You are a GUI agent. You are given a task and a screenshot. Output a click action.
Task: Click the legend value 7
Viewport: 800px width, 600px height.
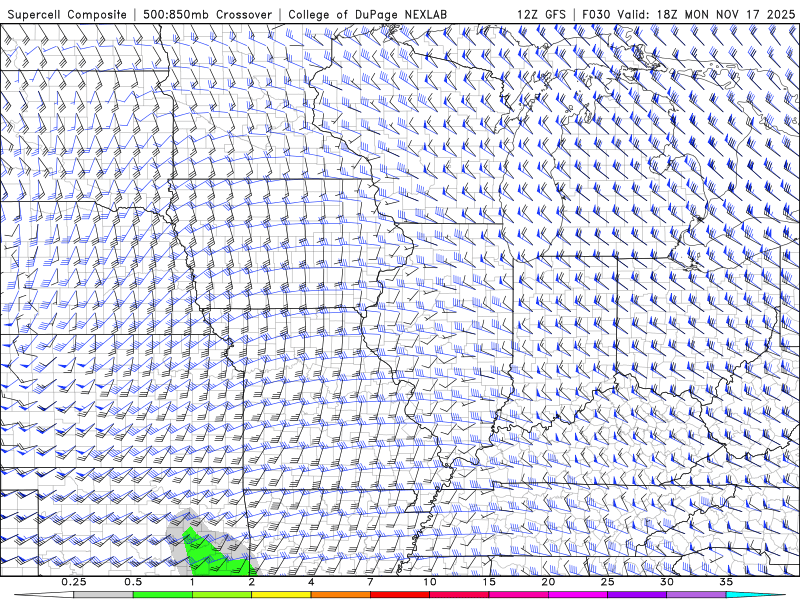pos(370,582)
